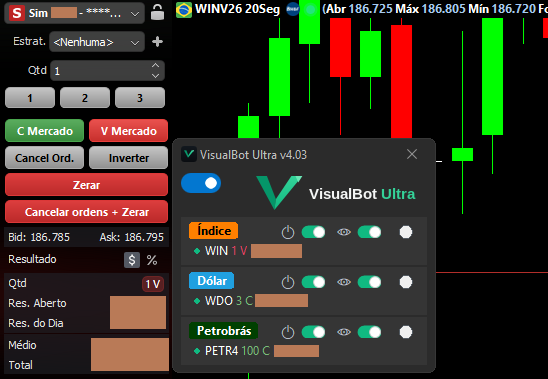Buy at market with C Mercado
Viewport: 548px width, 379px height.
tap(45, 131)
